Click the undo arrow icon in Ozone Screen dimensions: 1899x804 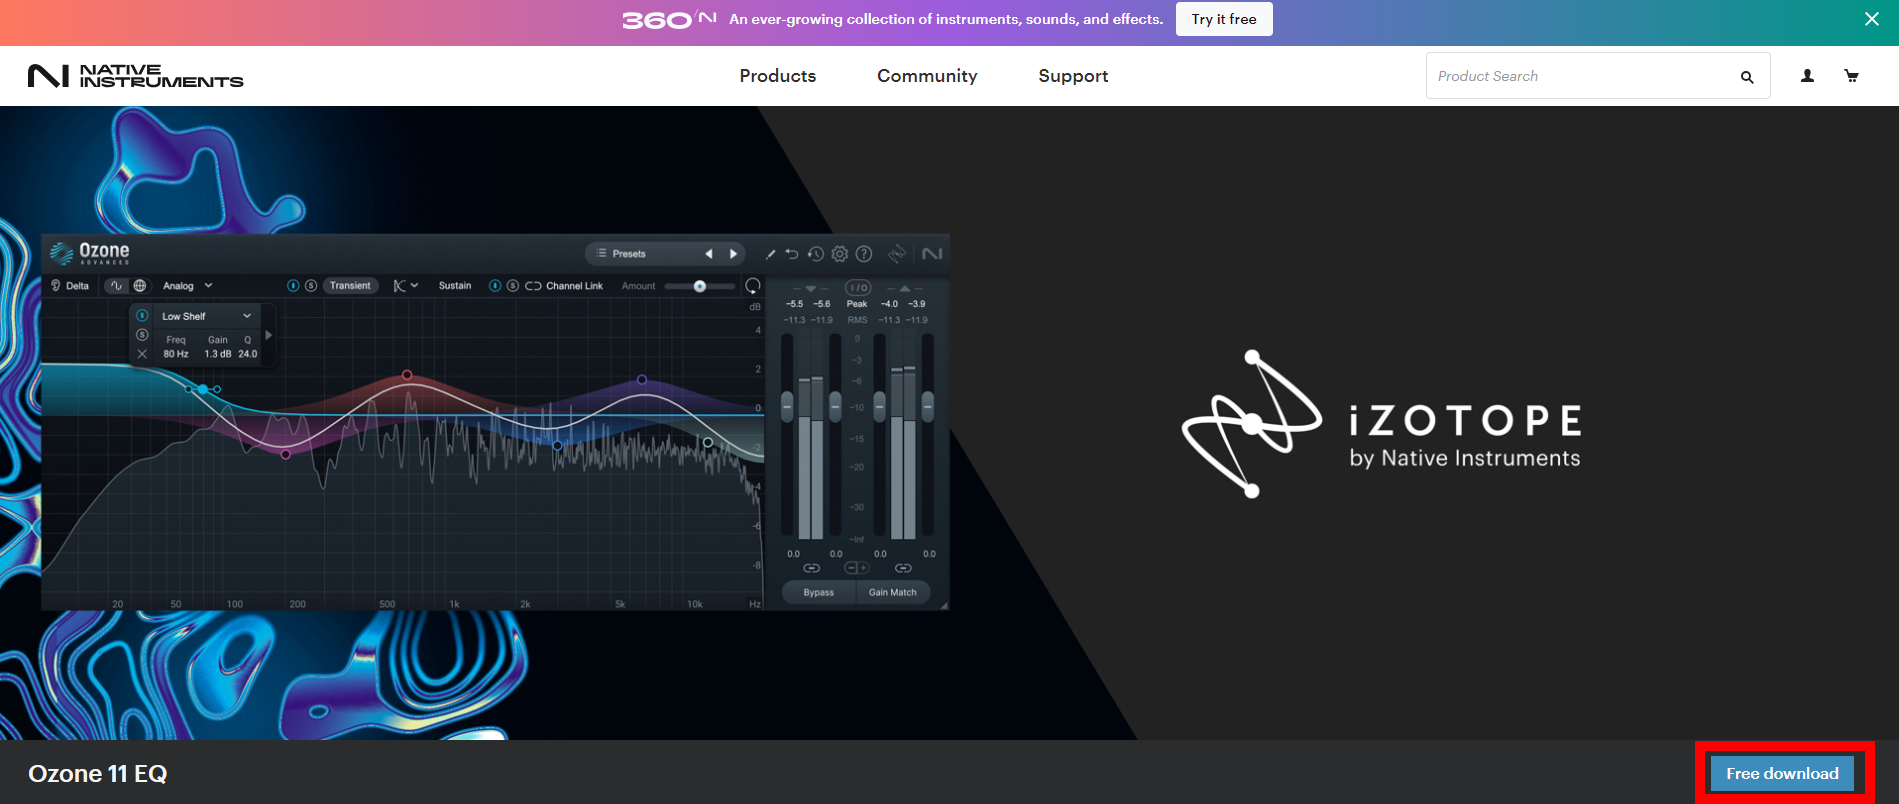click(792, 254)
